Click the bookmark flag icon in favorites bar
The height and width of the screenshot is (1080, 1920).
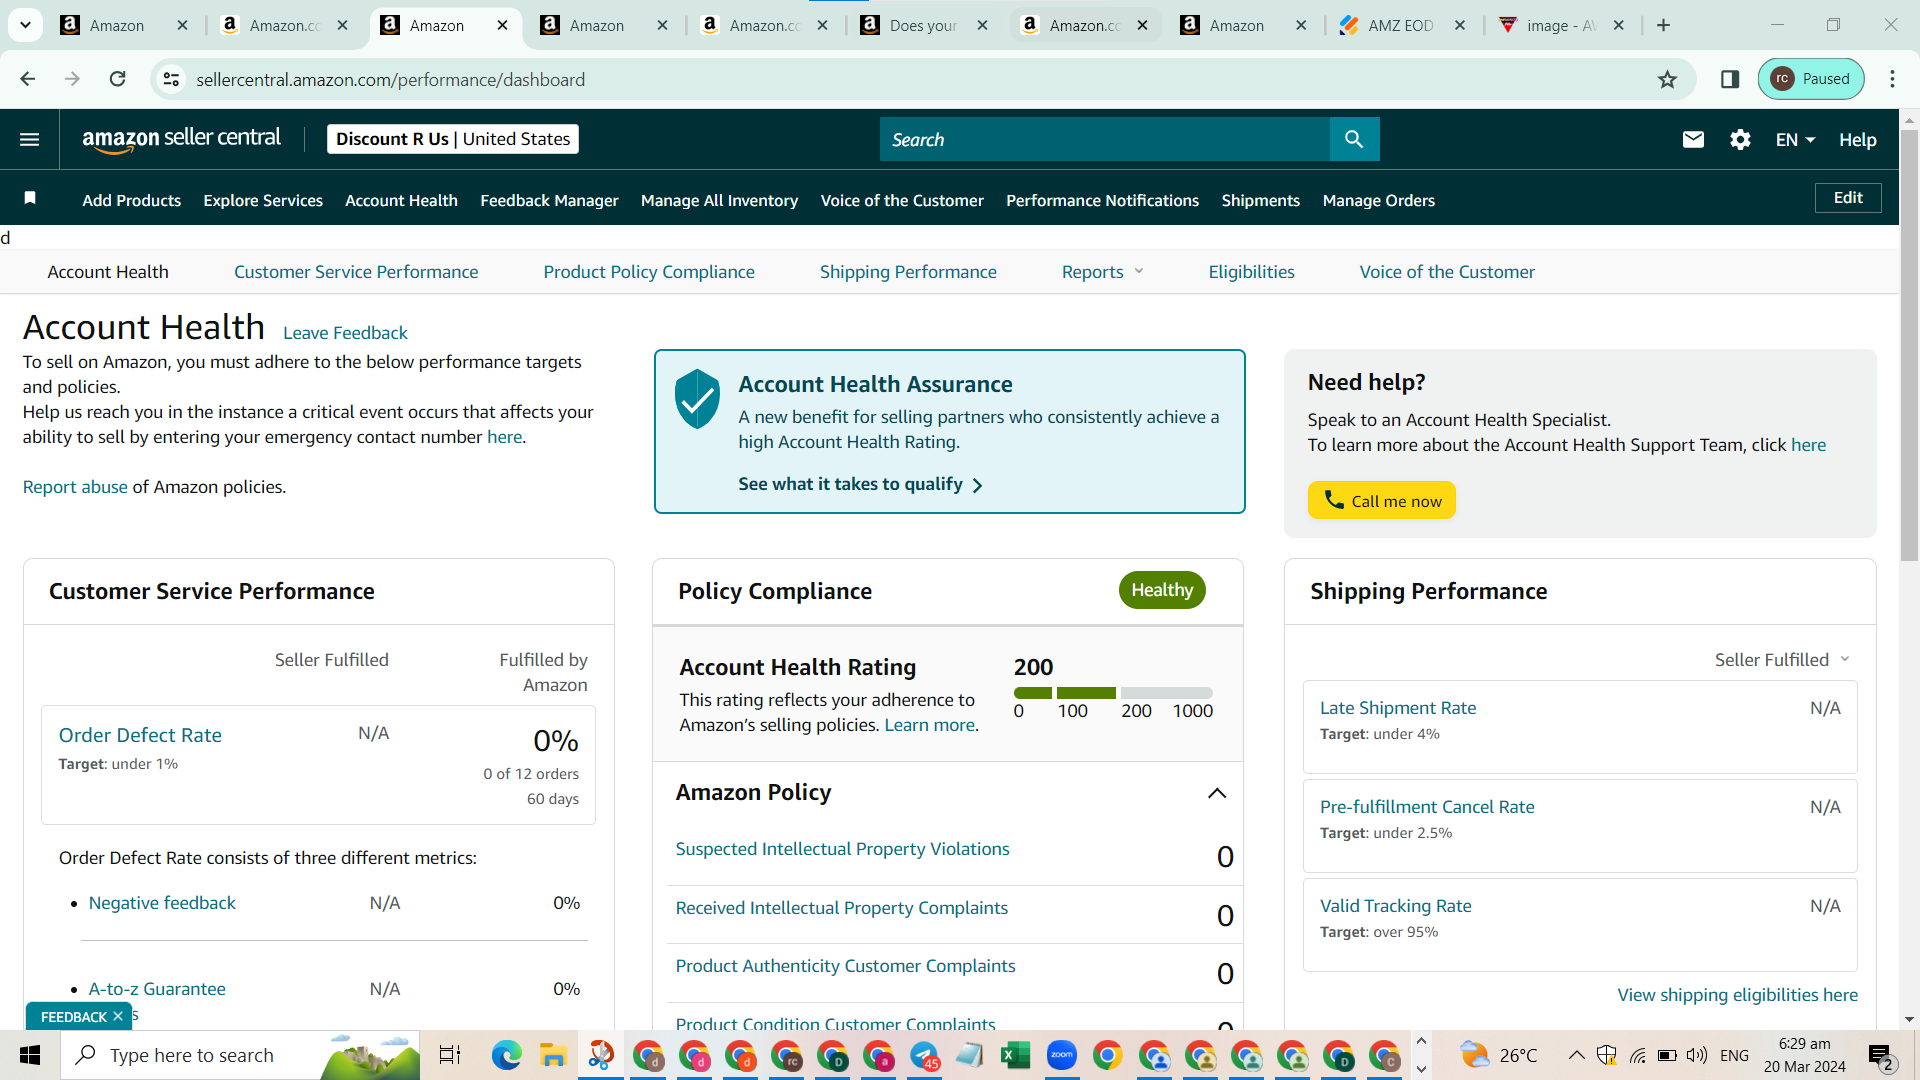pos(30,199)
